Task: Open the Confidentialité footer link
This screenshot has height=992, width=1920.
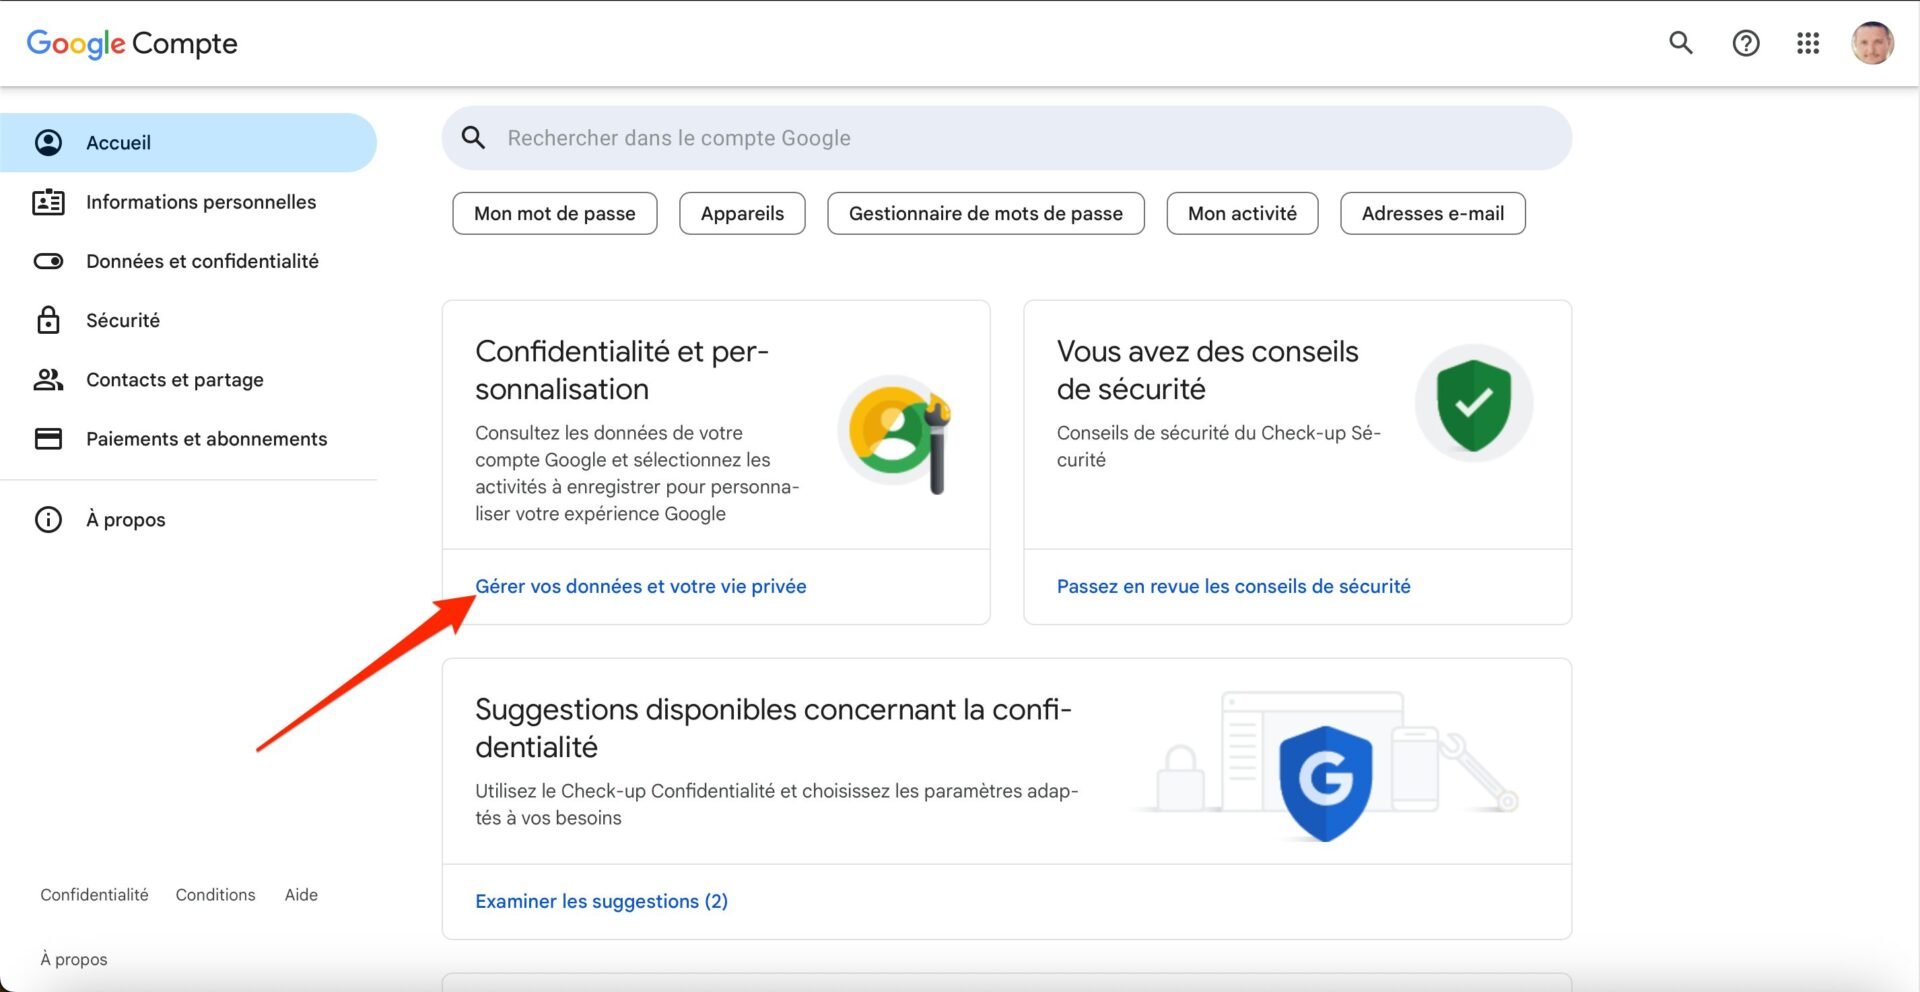Action: click(x=94, y=895)
